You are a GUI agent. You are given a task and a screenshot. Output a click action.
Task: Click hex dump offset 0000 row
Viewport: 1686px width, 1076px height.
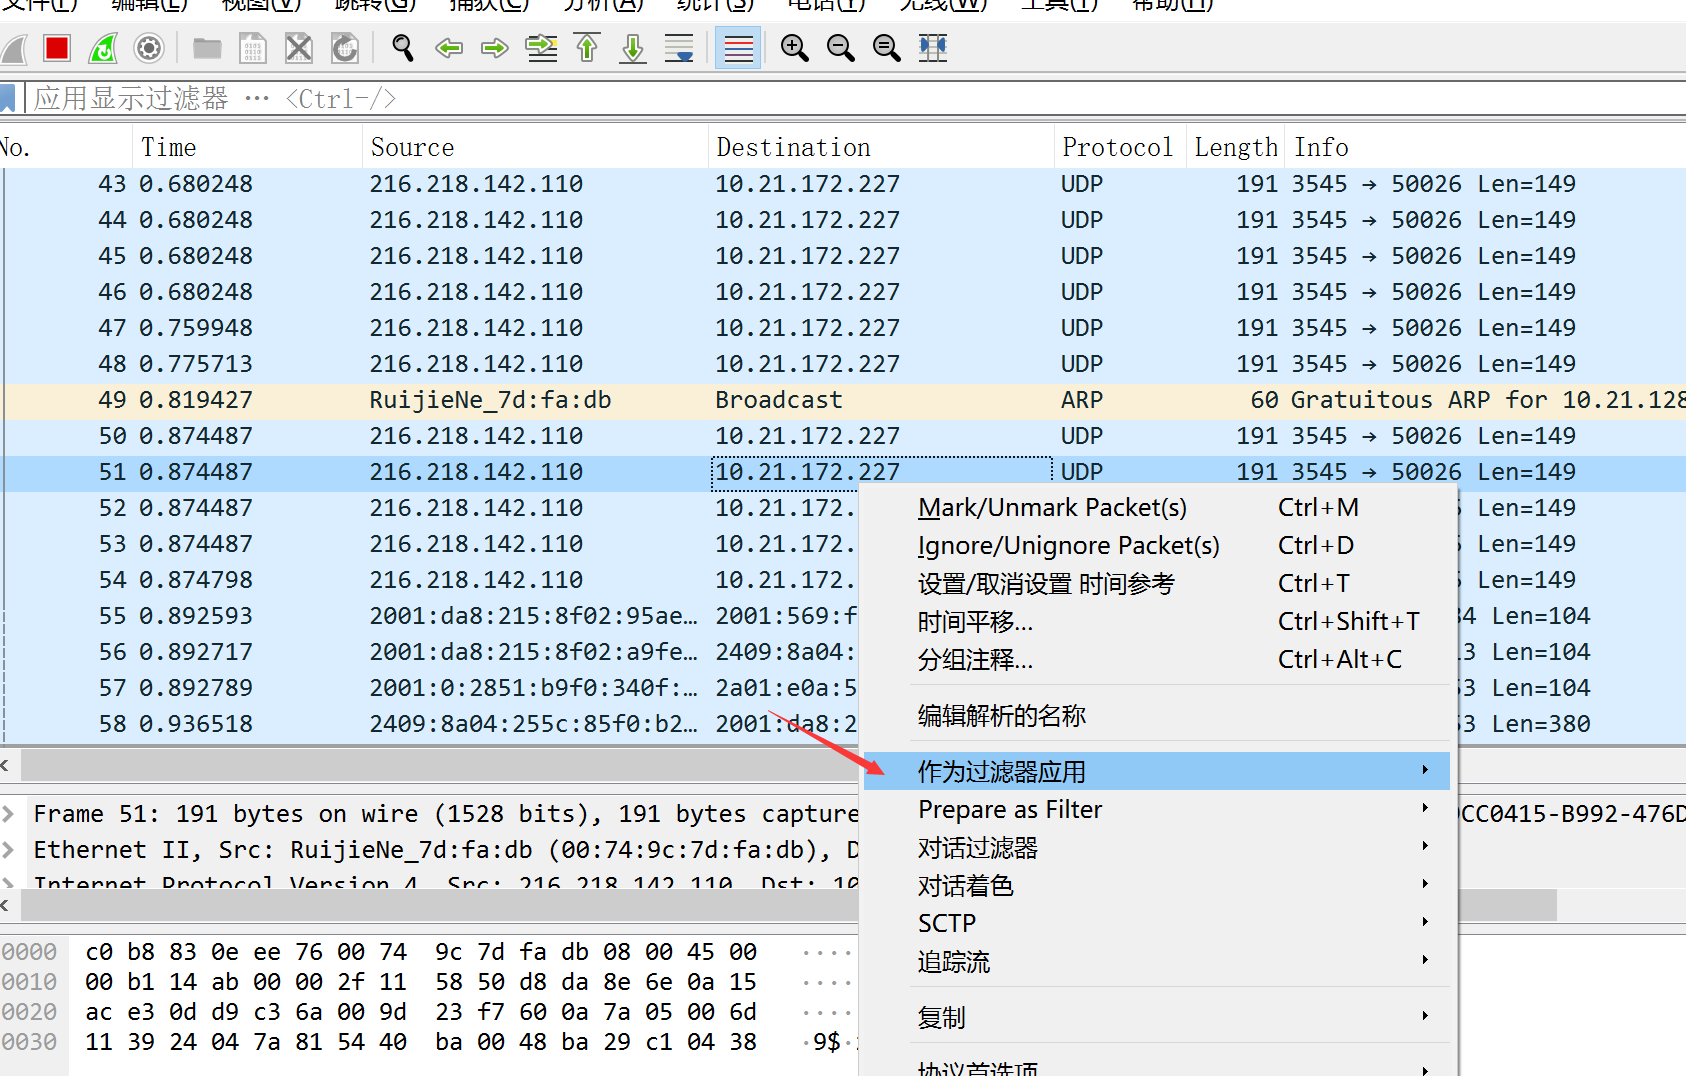click(430, 952)
